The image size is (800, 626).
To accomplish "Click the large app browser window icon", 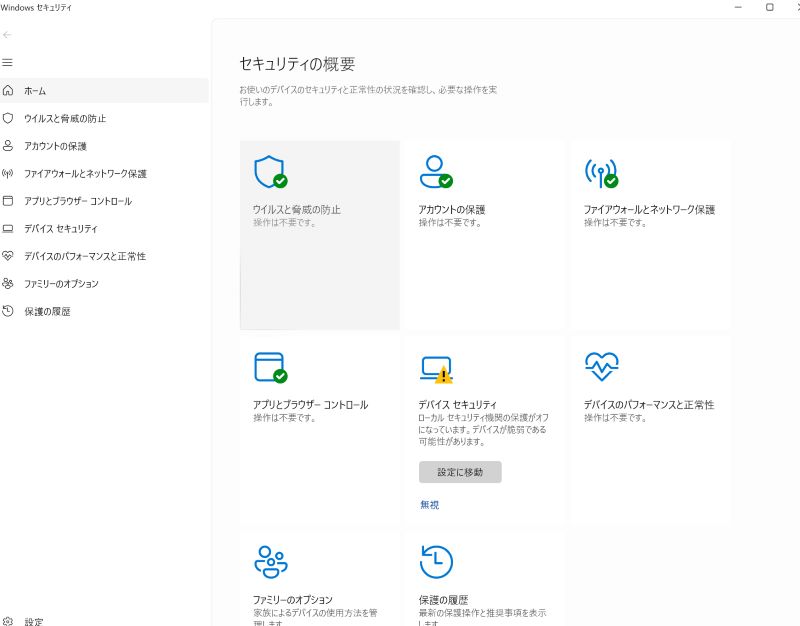I will coord(270,367).
